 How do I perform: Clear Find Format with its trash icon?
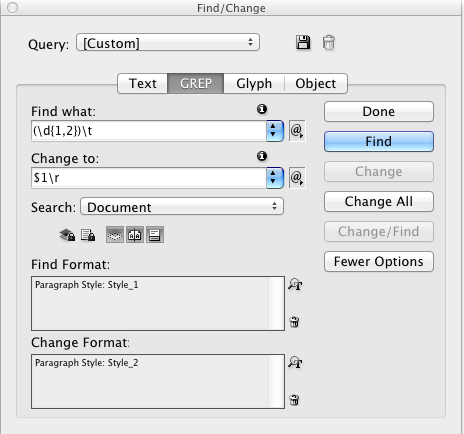(x=294, y=322)
